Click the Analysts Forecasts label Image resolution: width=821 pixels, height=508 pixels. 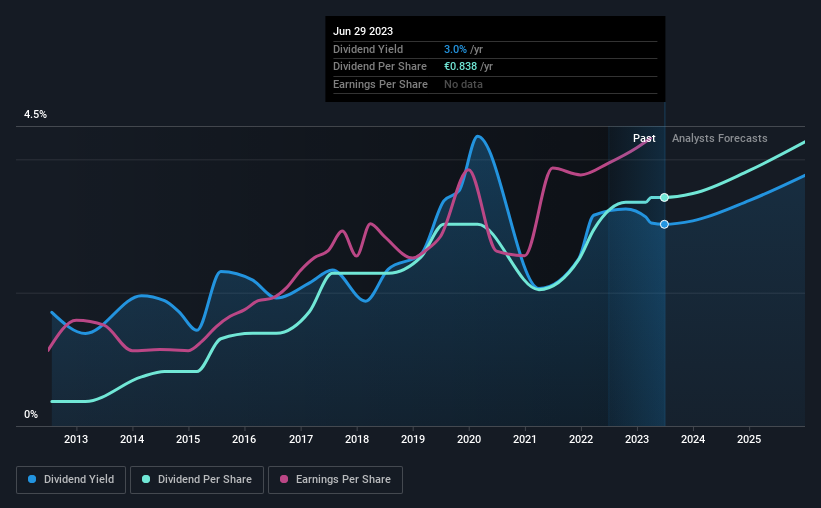(x=719, y=138)
